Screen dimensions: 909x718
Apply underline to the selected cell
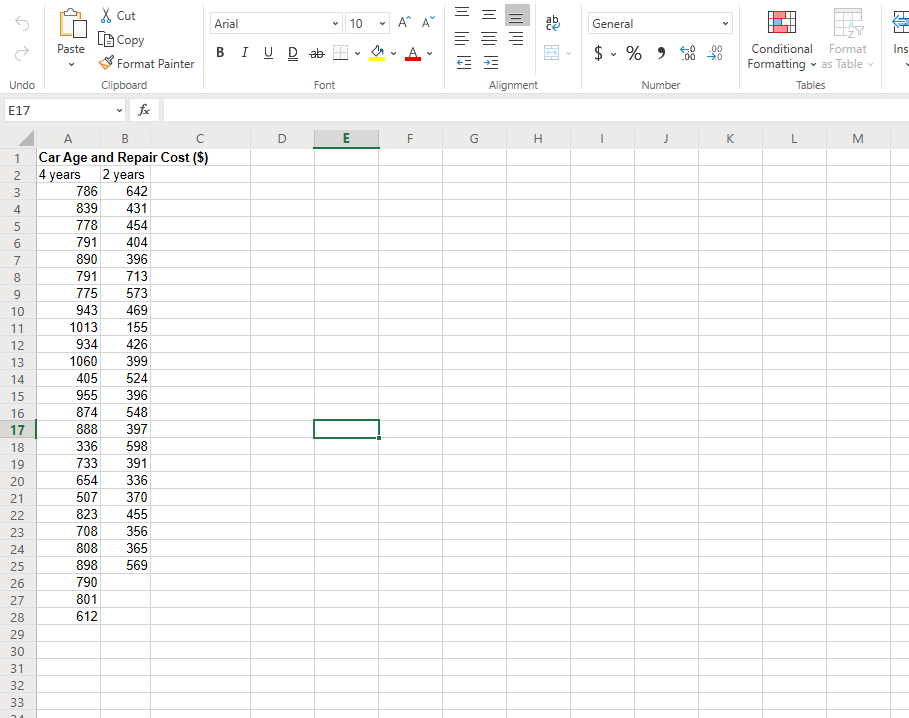[268, 53]
